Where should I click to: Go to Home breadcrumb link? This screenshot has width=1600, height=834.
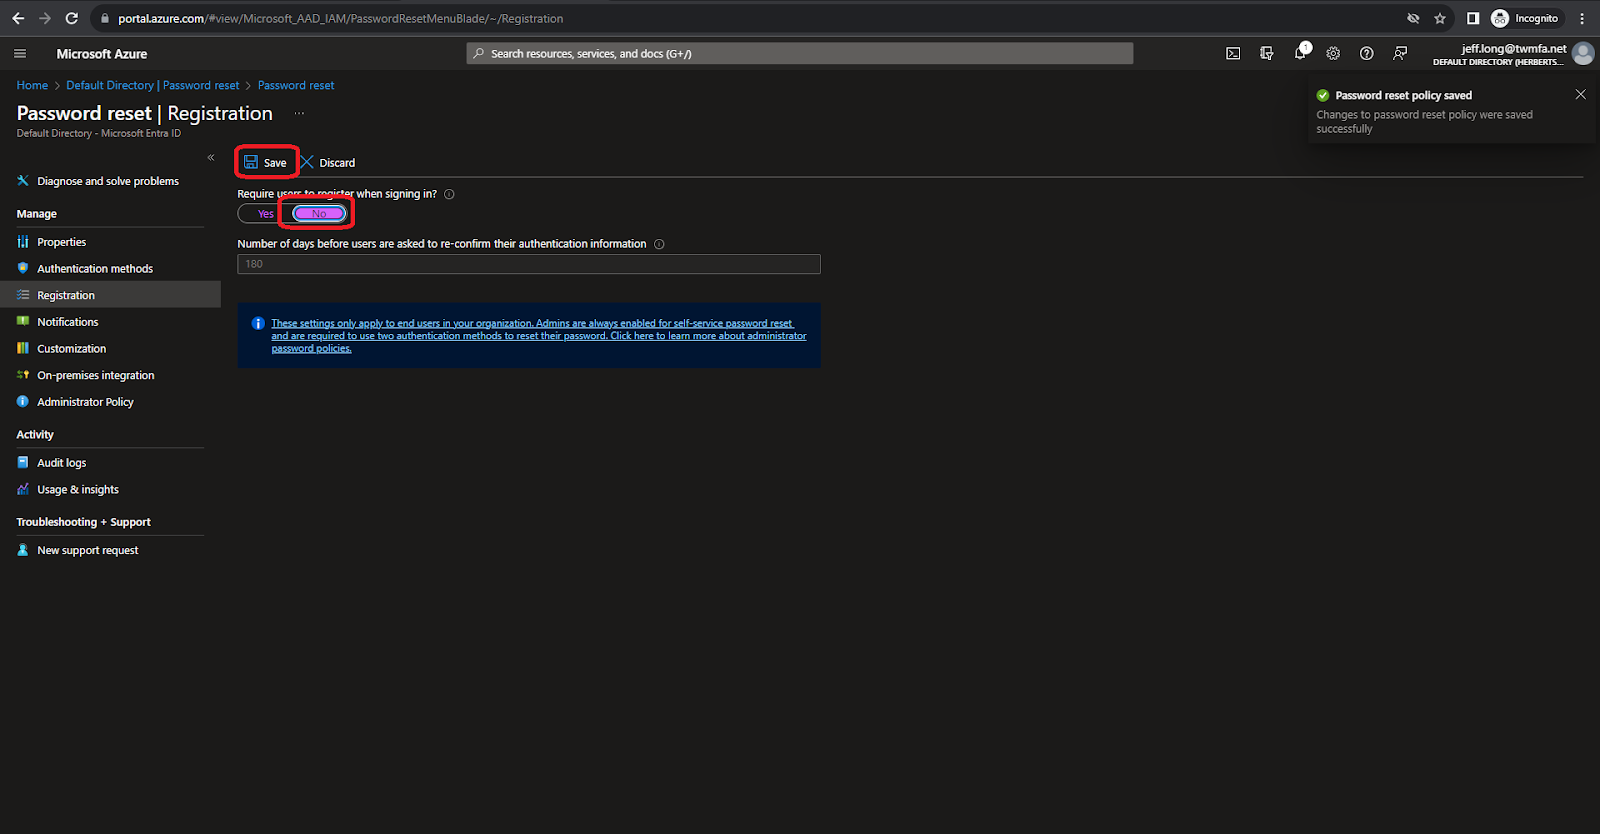(x=32, y=85)
